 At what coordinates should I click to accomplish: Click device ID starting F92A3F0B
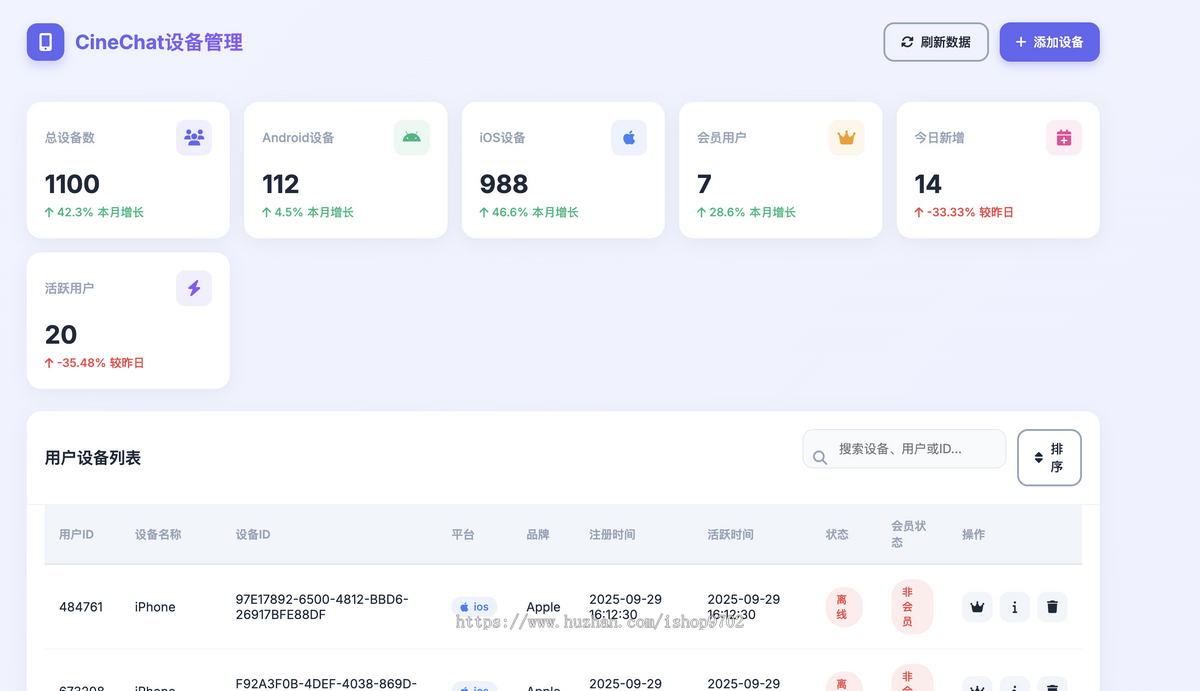[x=326, y=684]
